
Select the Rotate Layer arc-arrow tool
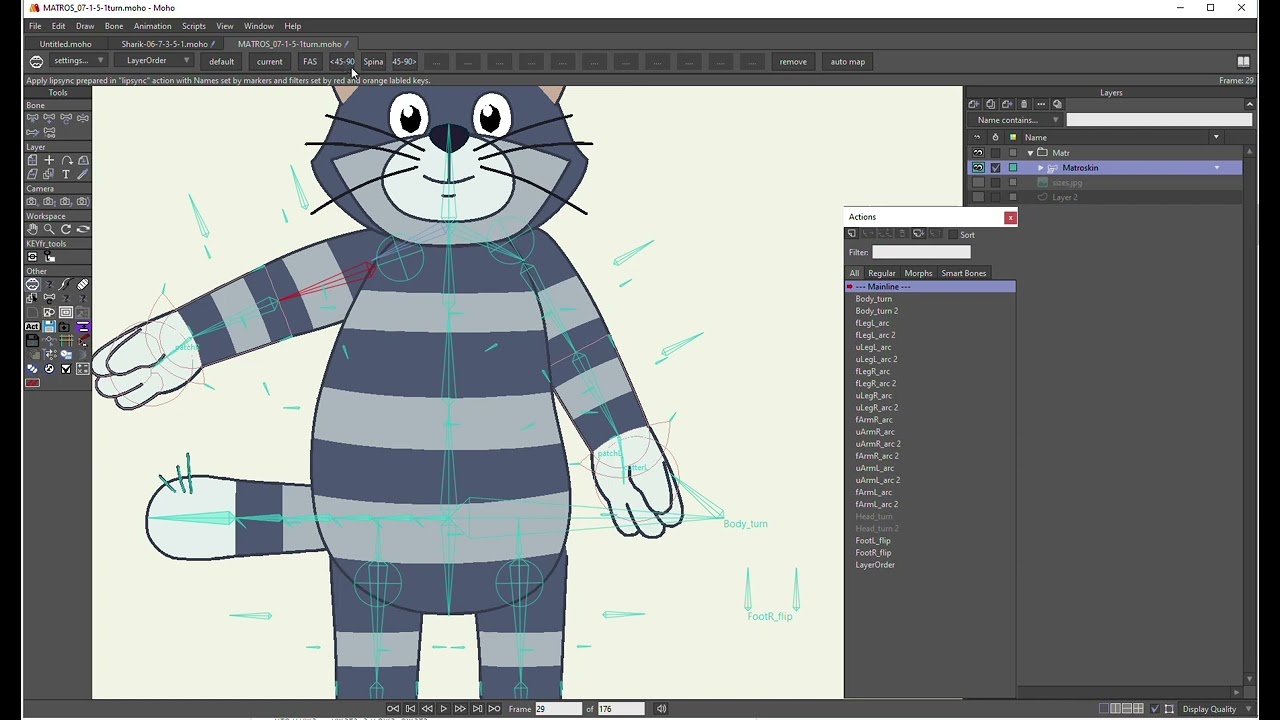[x=66, y=160]
